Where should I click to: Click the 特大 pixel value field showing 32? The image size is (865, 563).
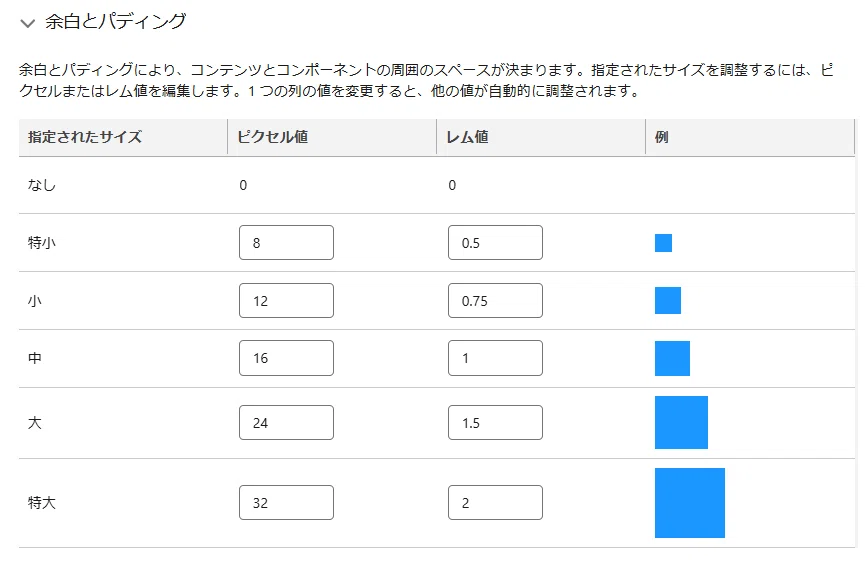(286, 502)
